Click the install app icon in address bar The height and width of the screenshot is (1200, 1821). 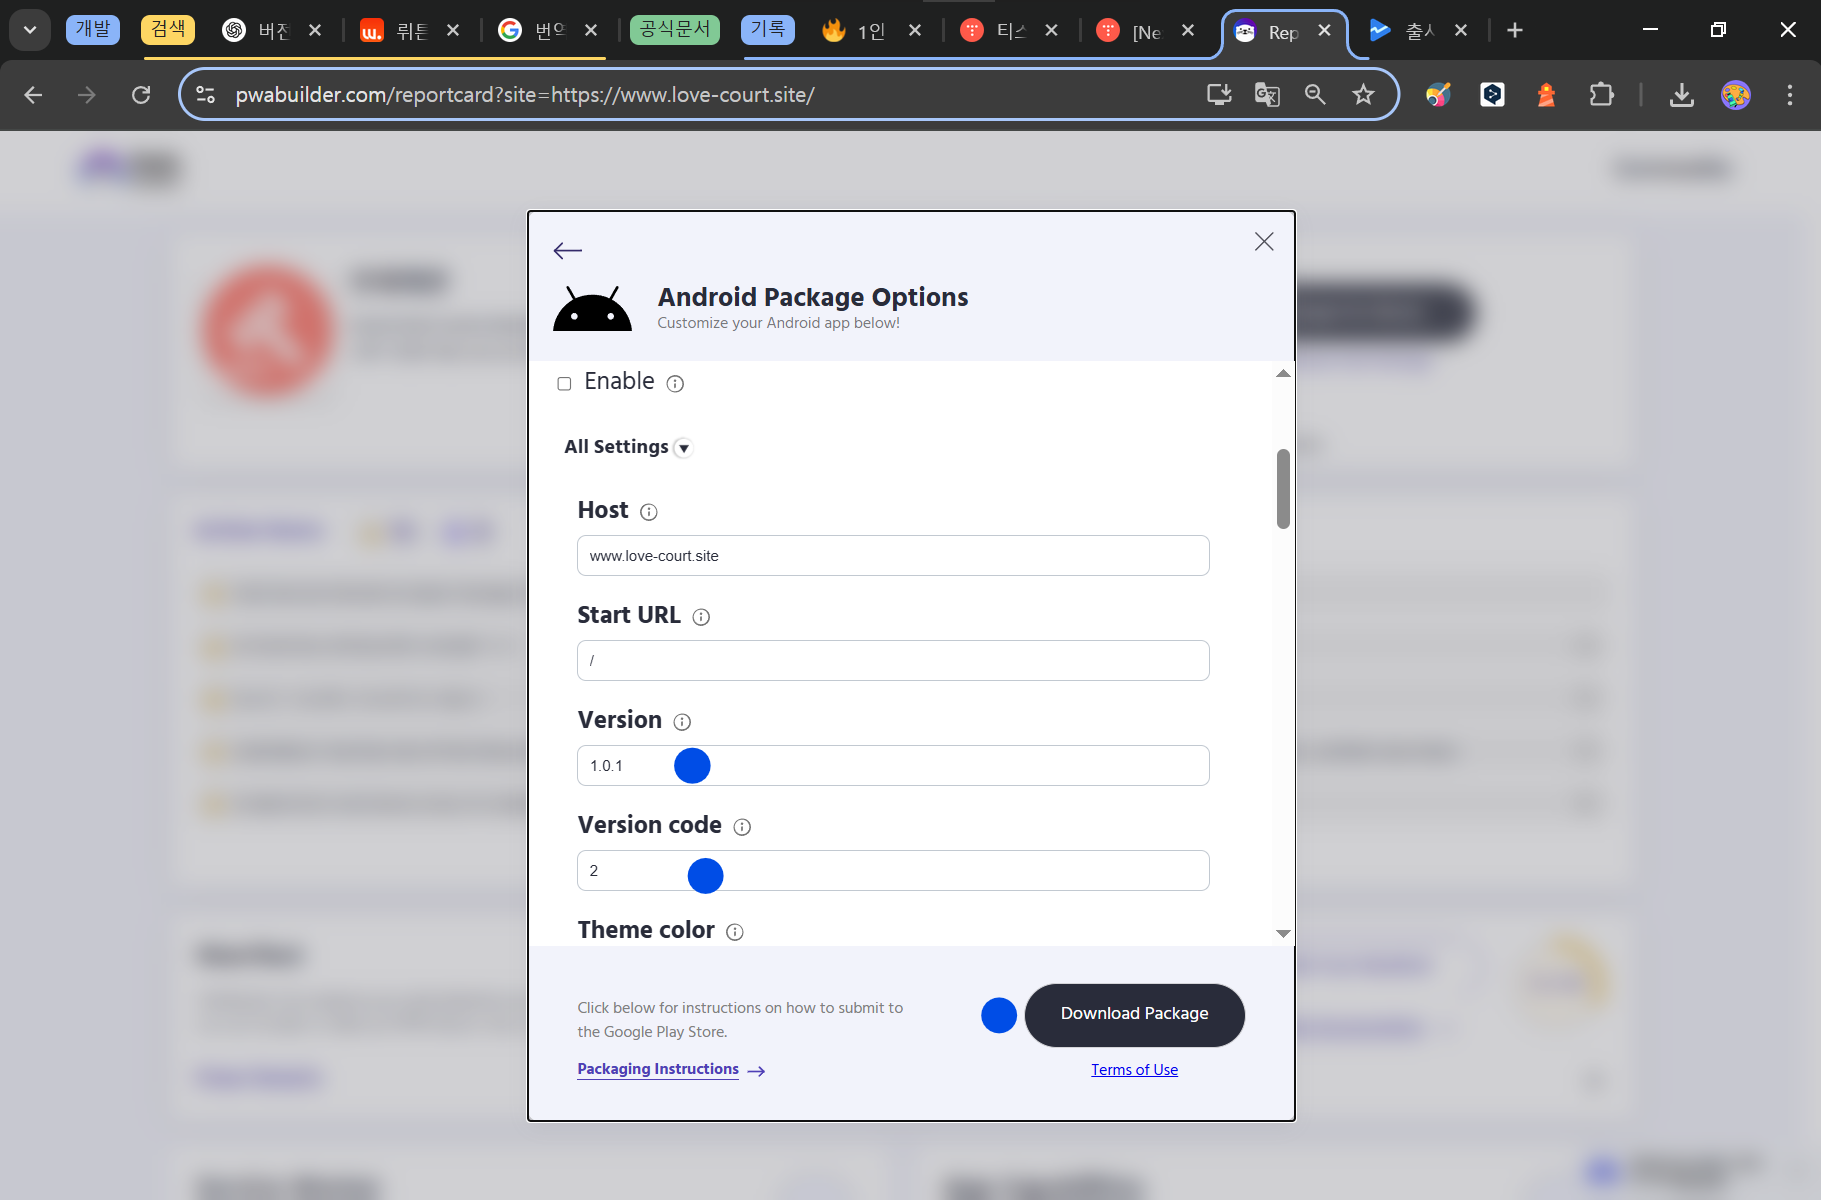pos(1219,95)
